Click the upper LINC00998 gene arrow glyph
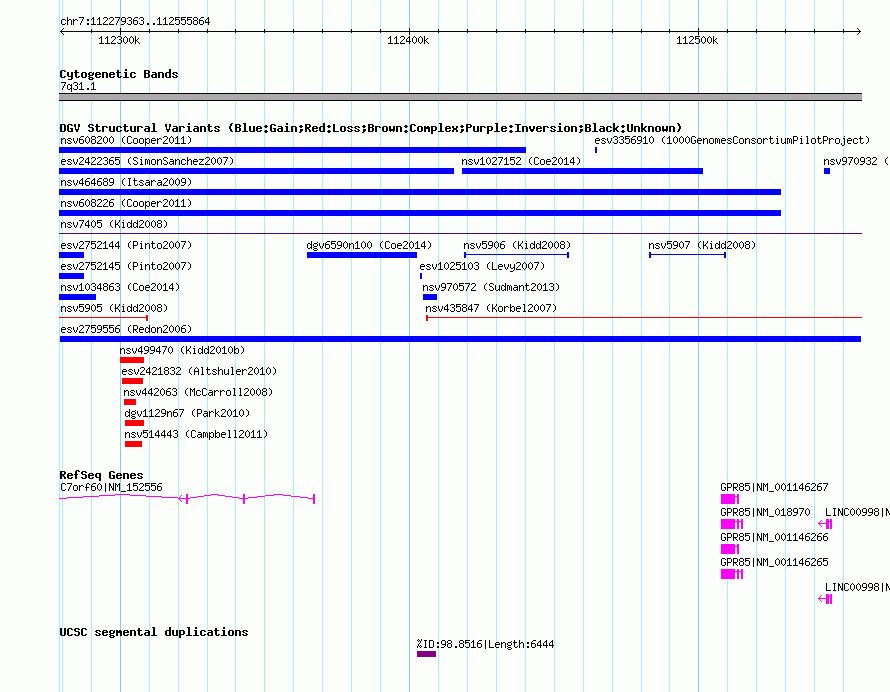The width and height of the screenshot is (890, 692). (x=825, y=524)
